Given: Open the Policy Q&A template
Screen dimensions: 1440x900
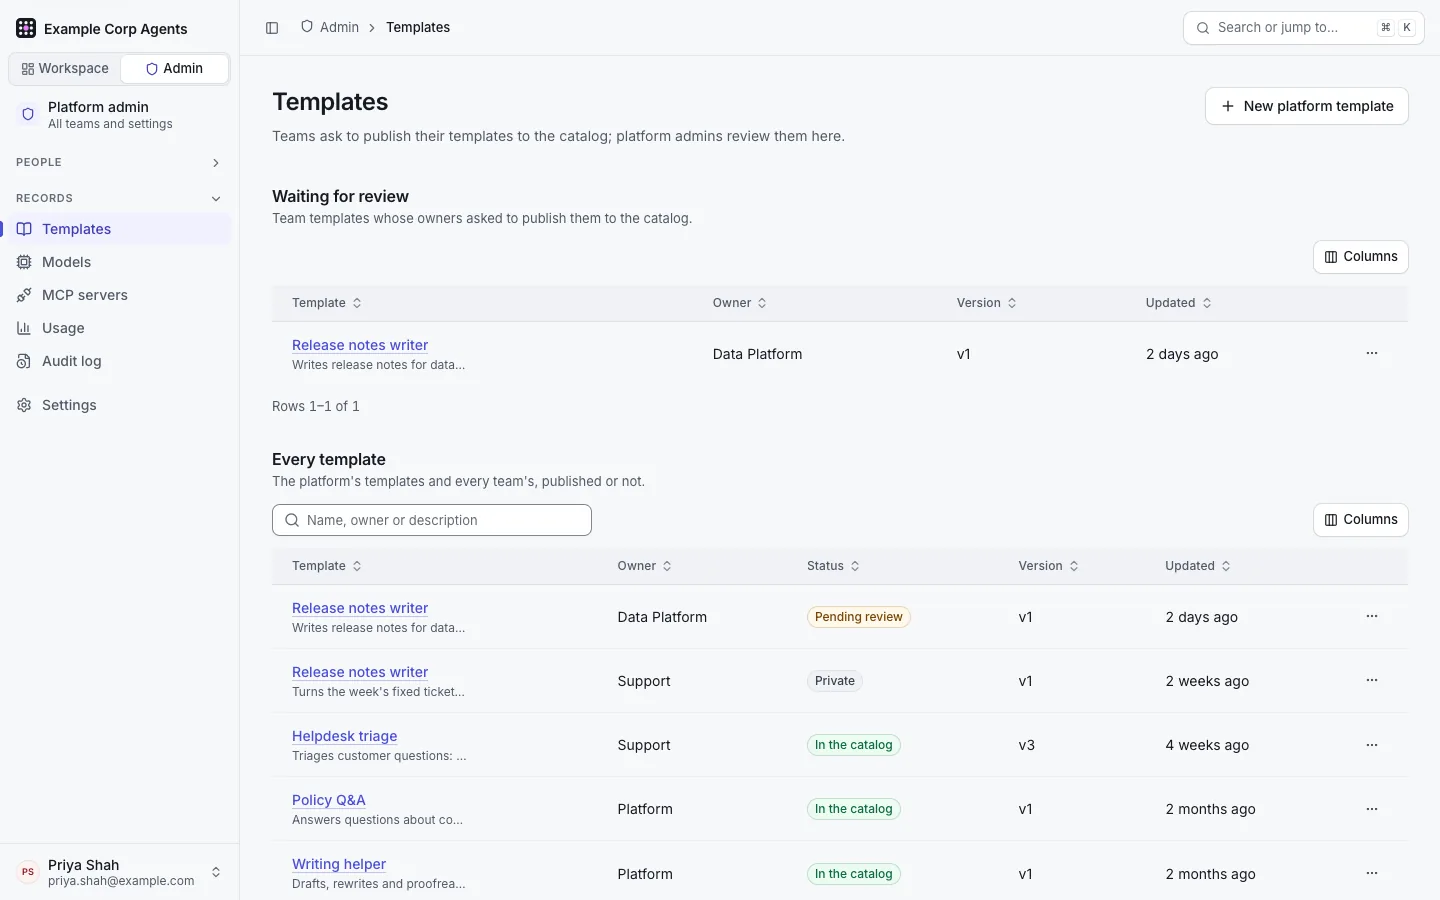Looking at the screenshot, I should point(329,800).
